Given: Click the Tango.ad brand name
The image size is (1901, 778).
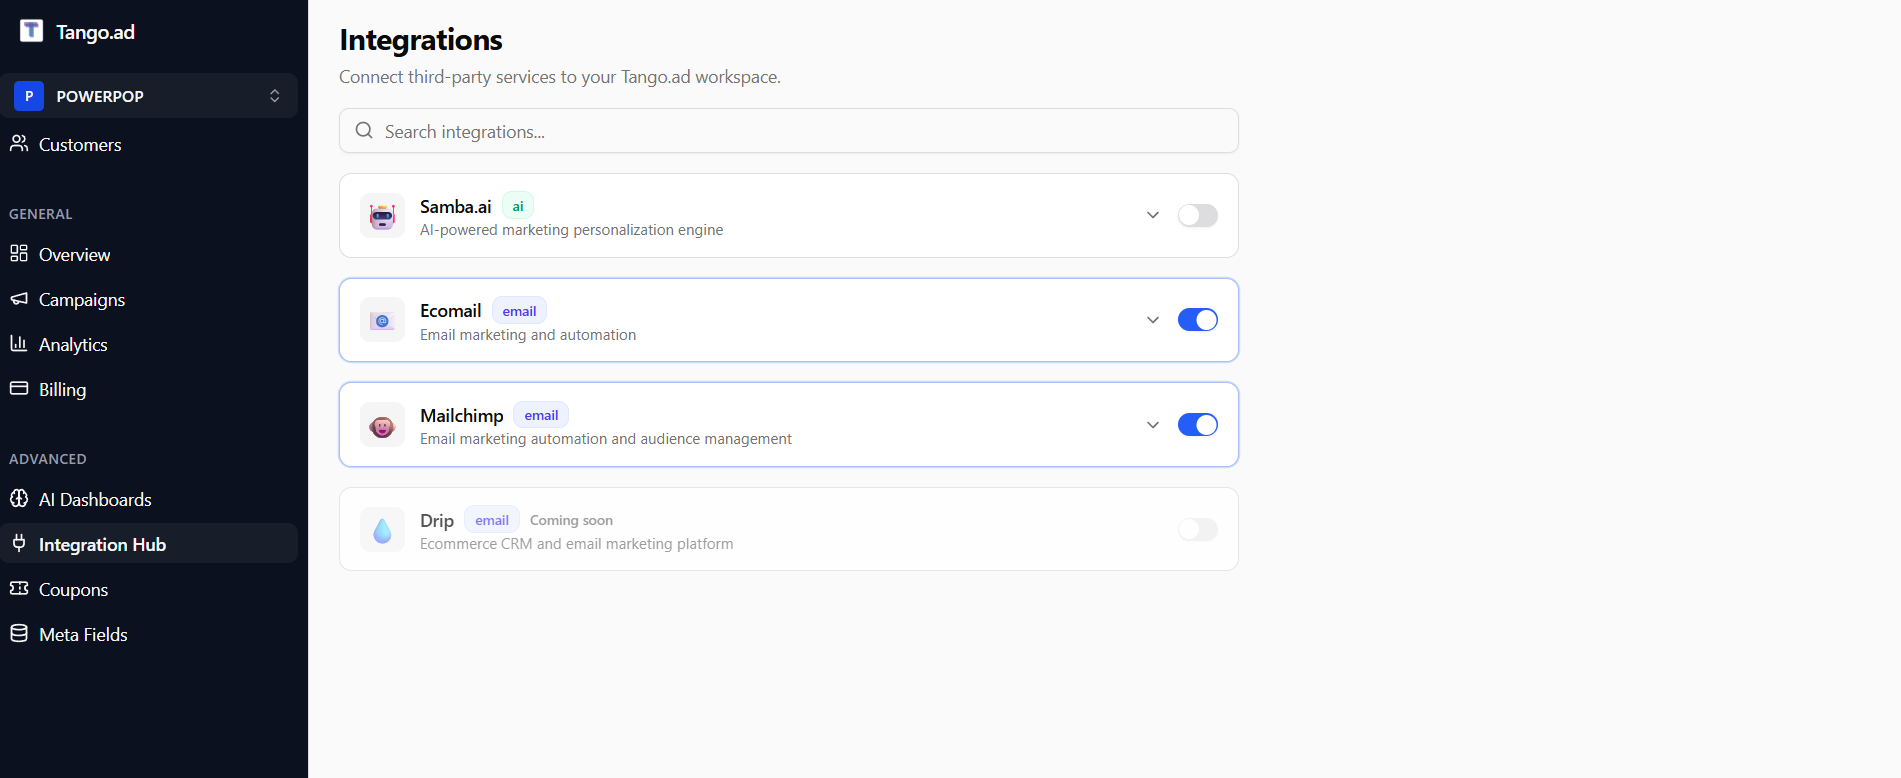Looking at the screenshot, I should pos(95,32).
